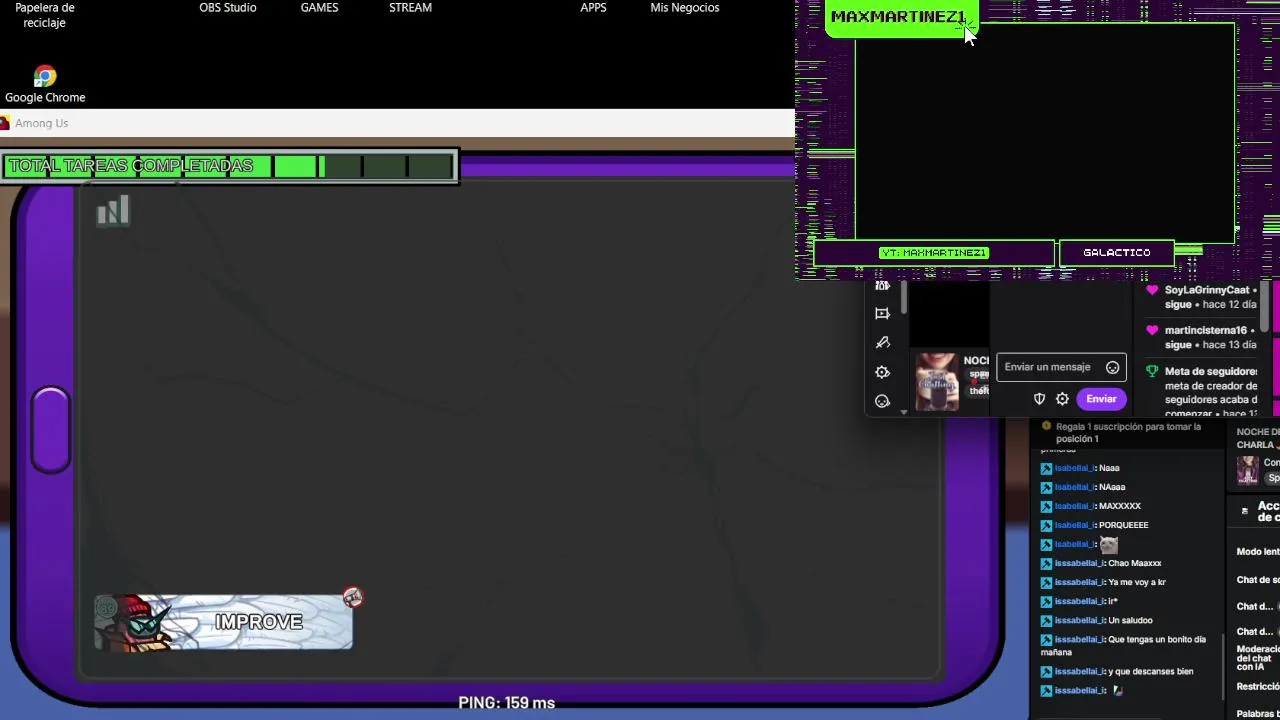Open the Papelera de reciclaje desktop icon
1280x720 pixels.
tap(45, 15)
